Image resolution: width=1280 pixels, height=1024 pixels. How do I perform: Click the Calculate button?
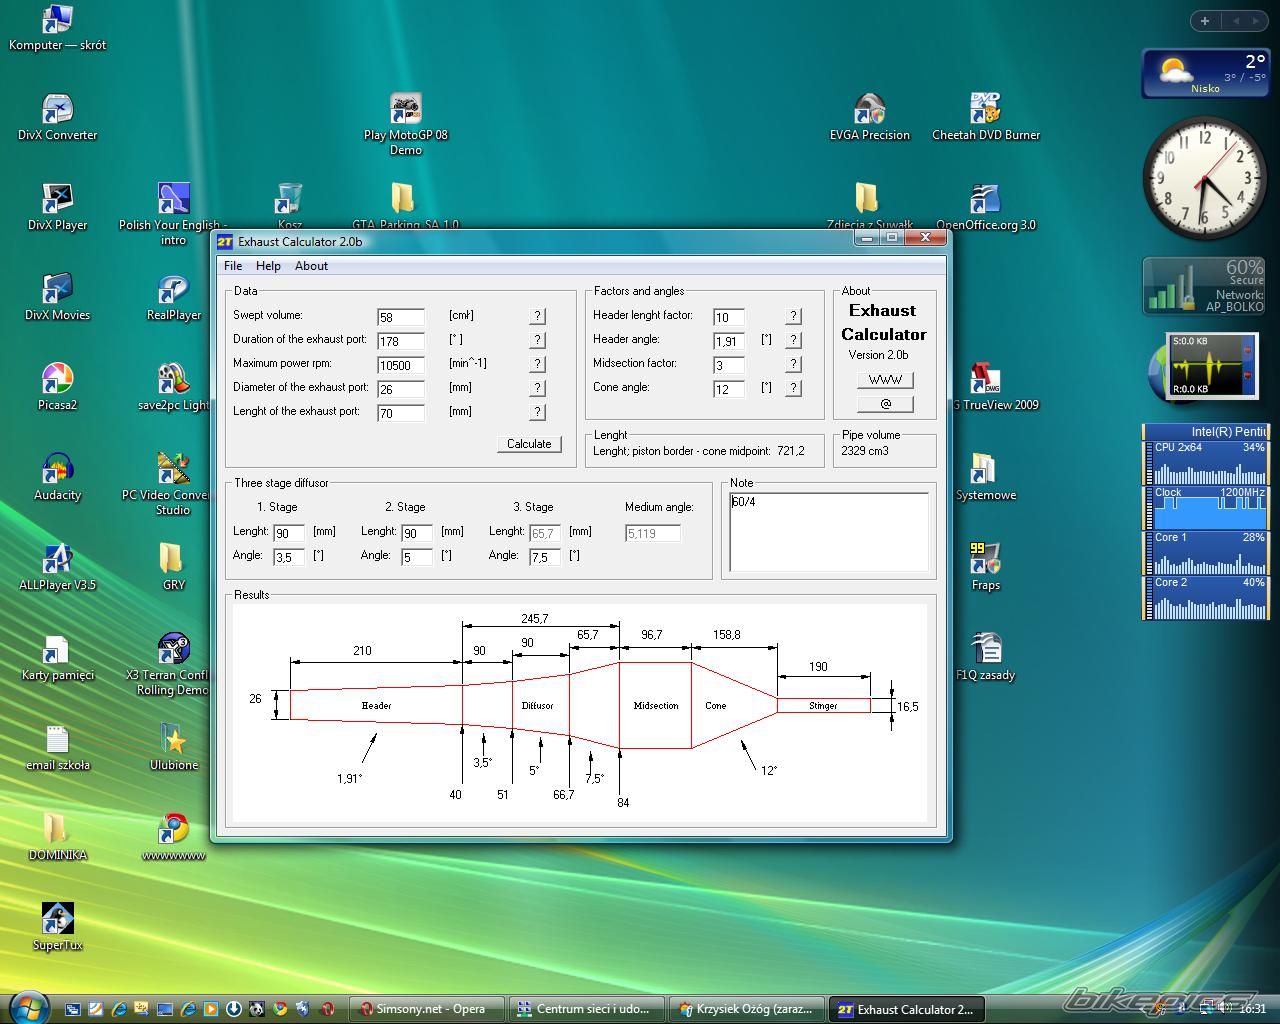tap(529, 444)
